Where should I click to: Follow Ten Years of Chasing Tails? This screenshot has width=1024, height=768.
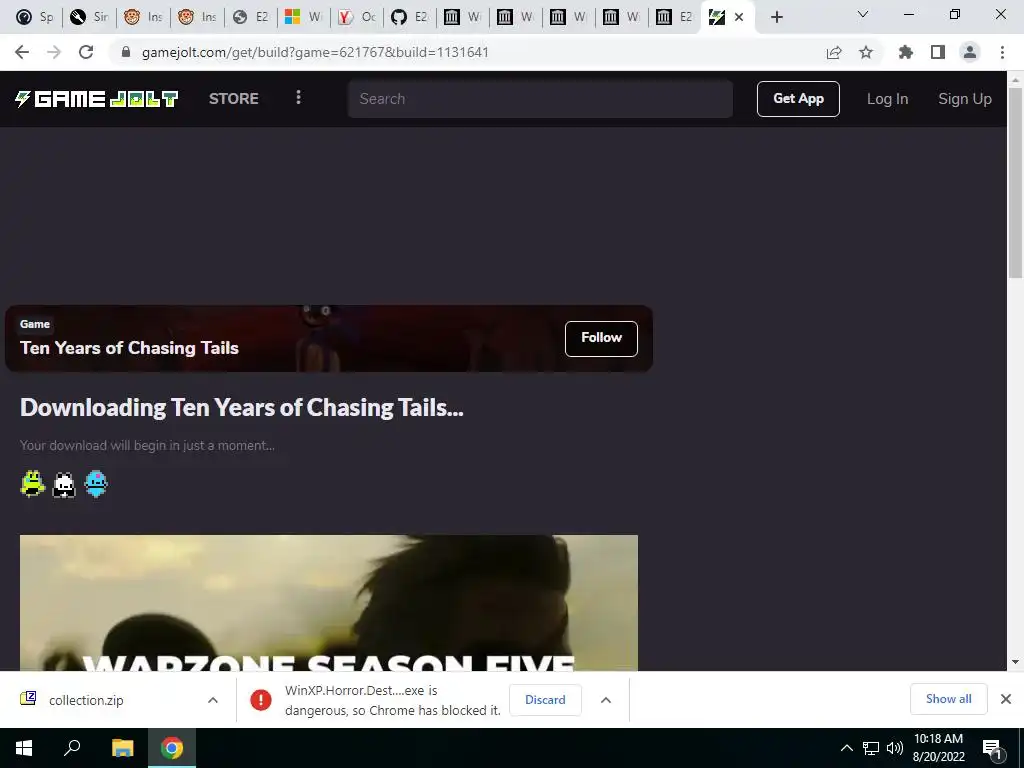pyautogui.click(x=601, y=338)
